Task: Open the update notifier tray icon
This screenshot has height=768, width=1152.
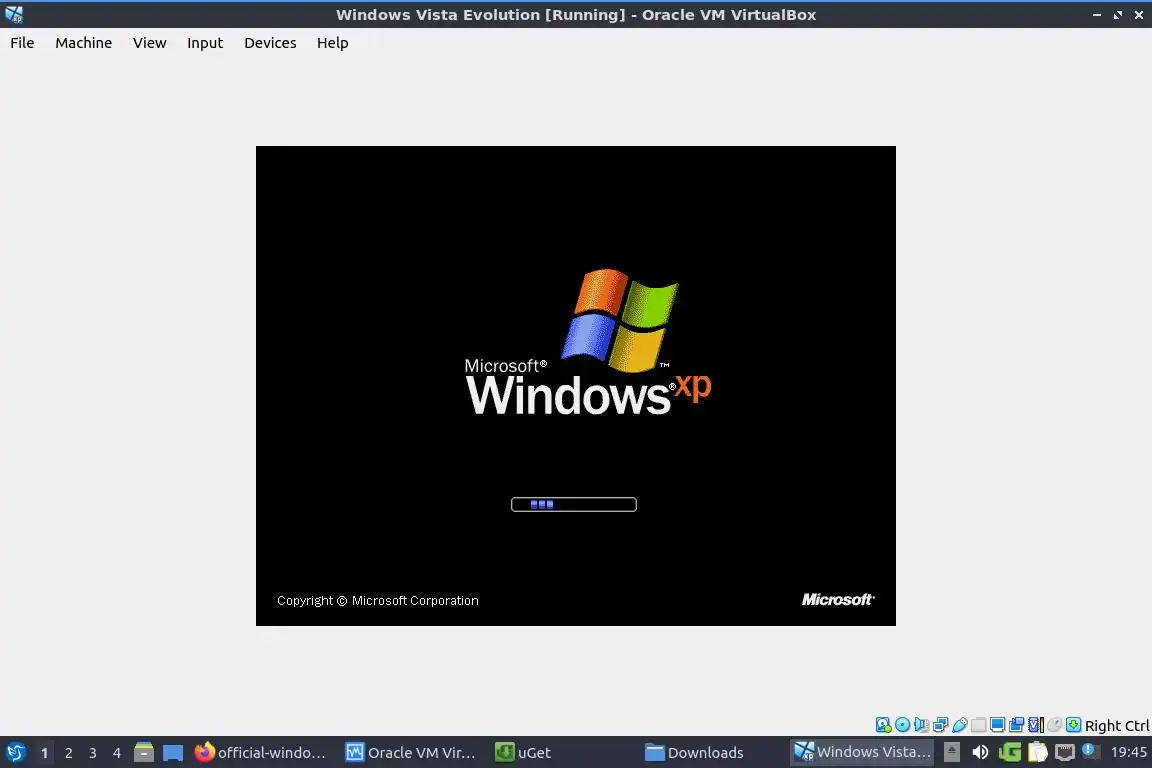Action: click(x=1091, y=751)
